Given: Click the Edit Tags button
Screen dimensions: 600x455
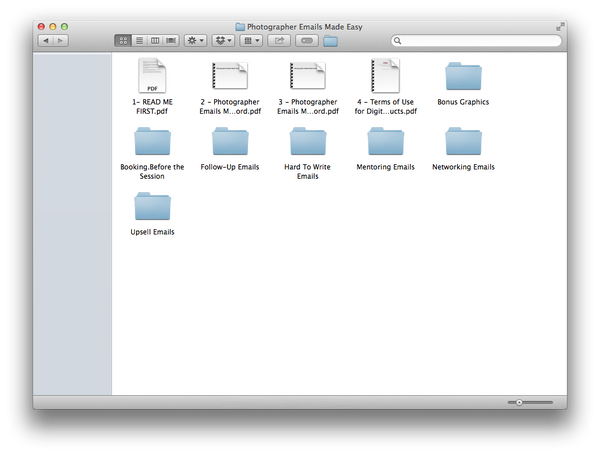Looking at the screenshot, I should (307, 41).
